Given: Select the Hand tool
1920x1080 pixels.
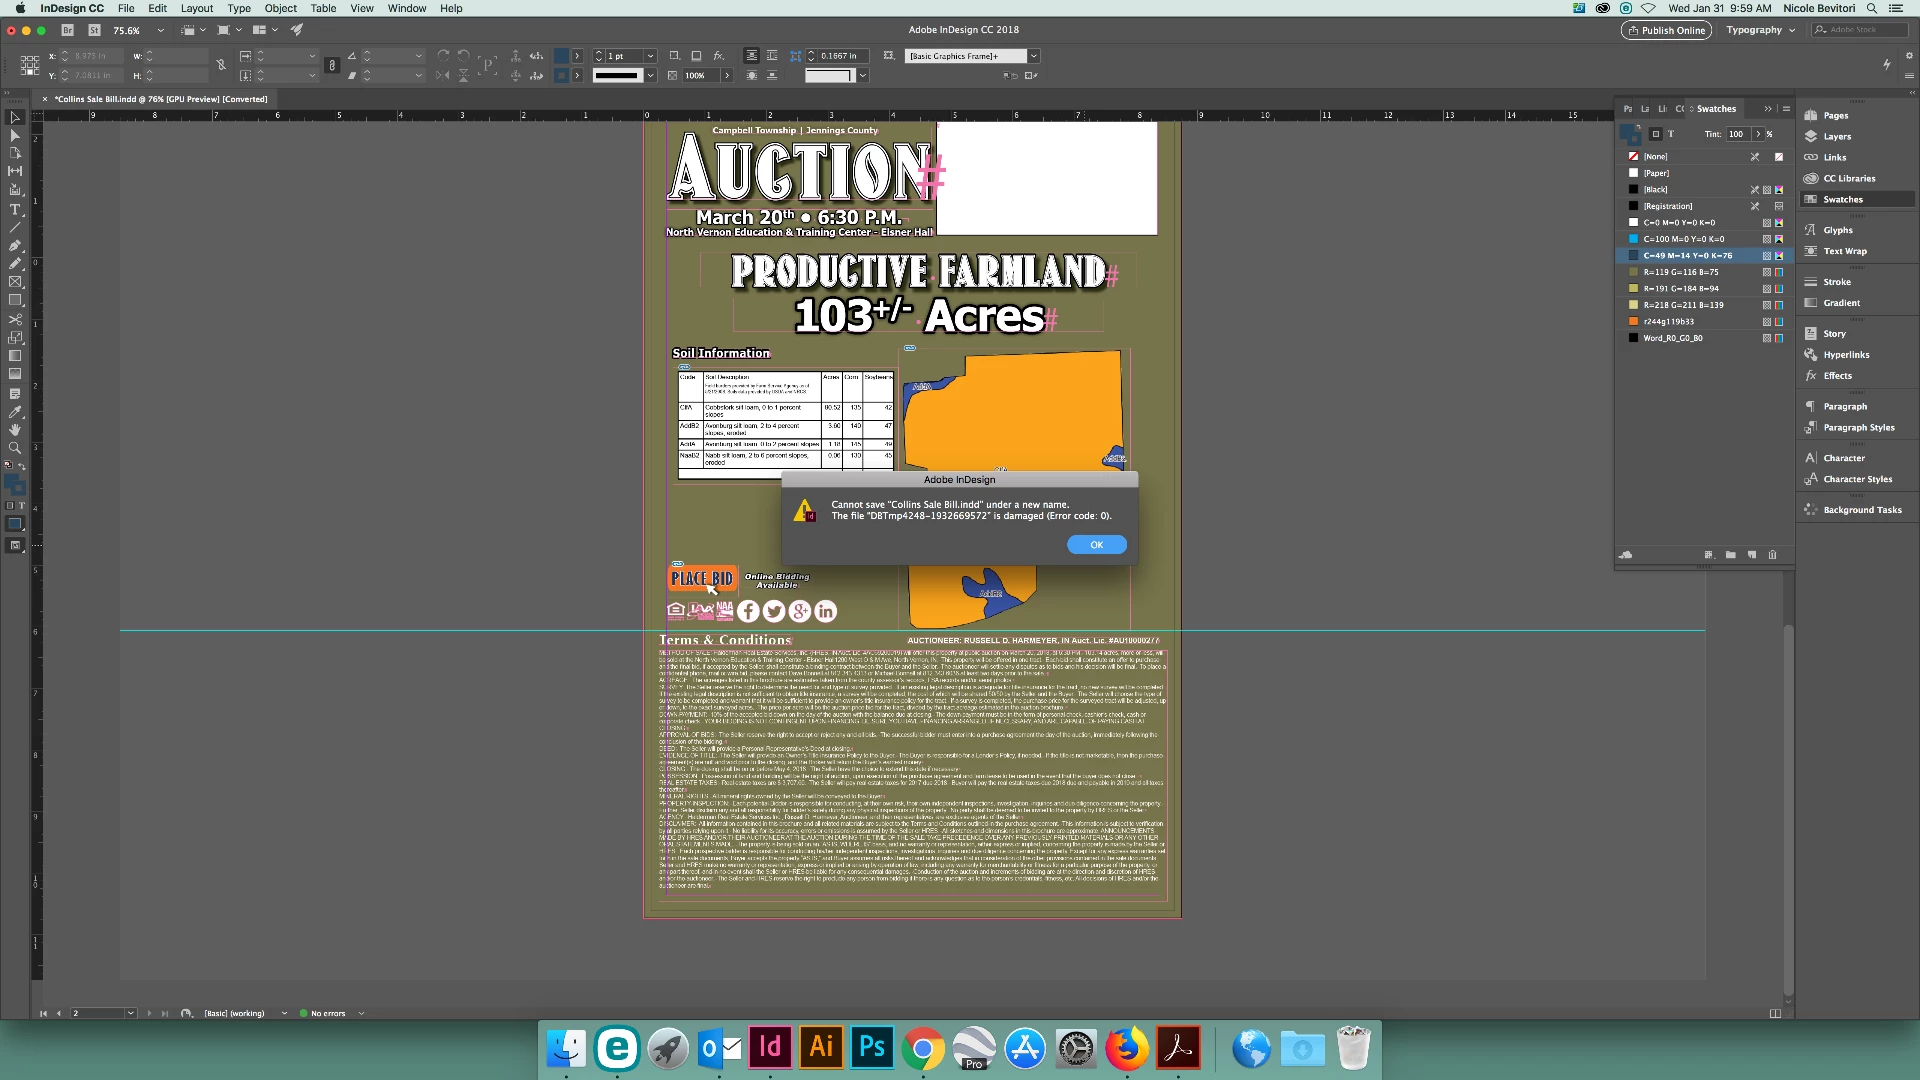Looking at the screenshot, I should (x=15, y=430).
